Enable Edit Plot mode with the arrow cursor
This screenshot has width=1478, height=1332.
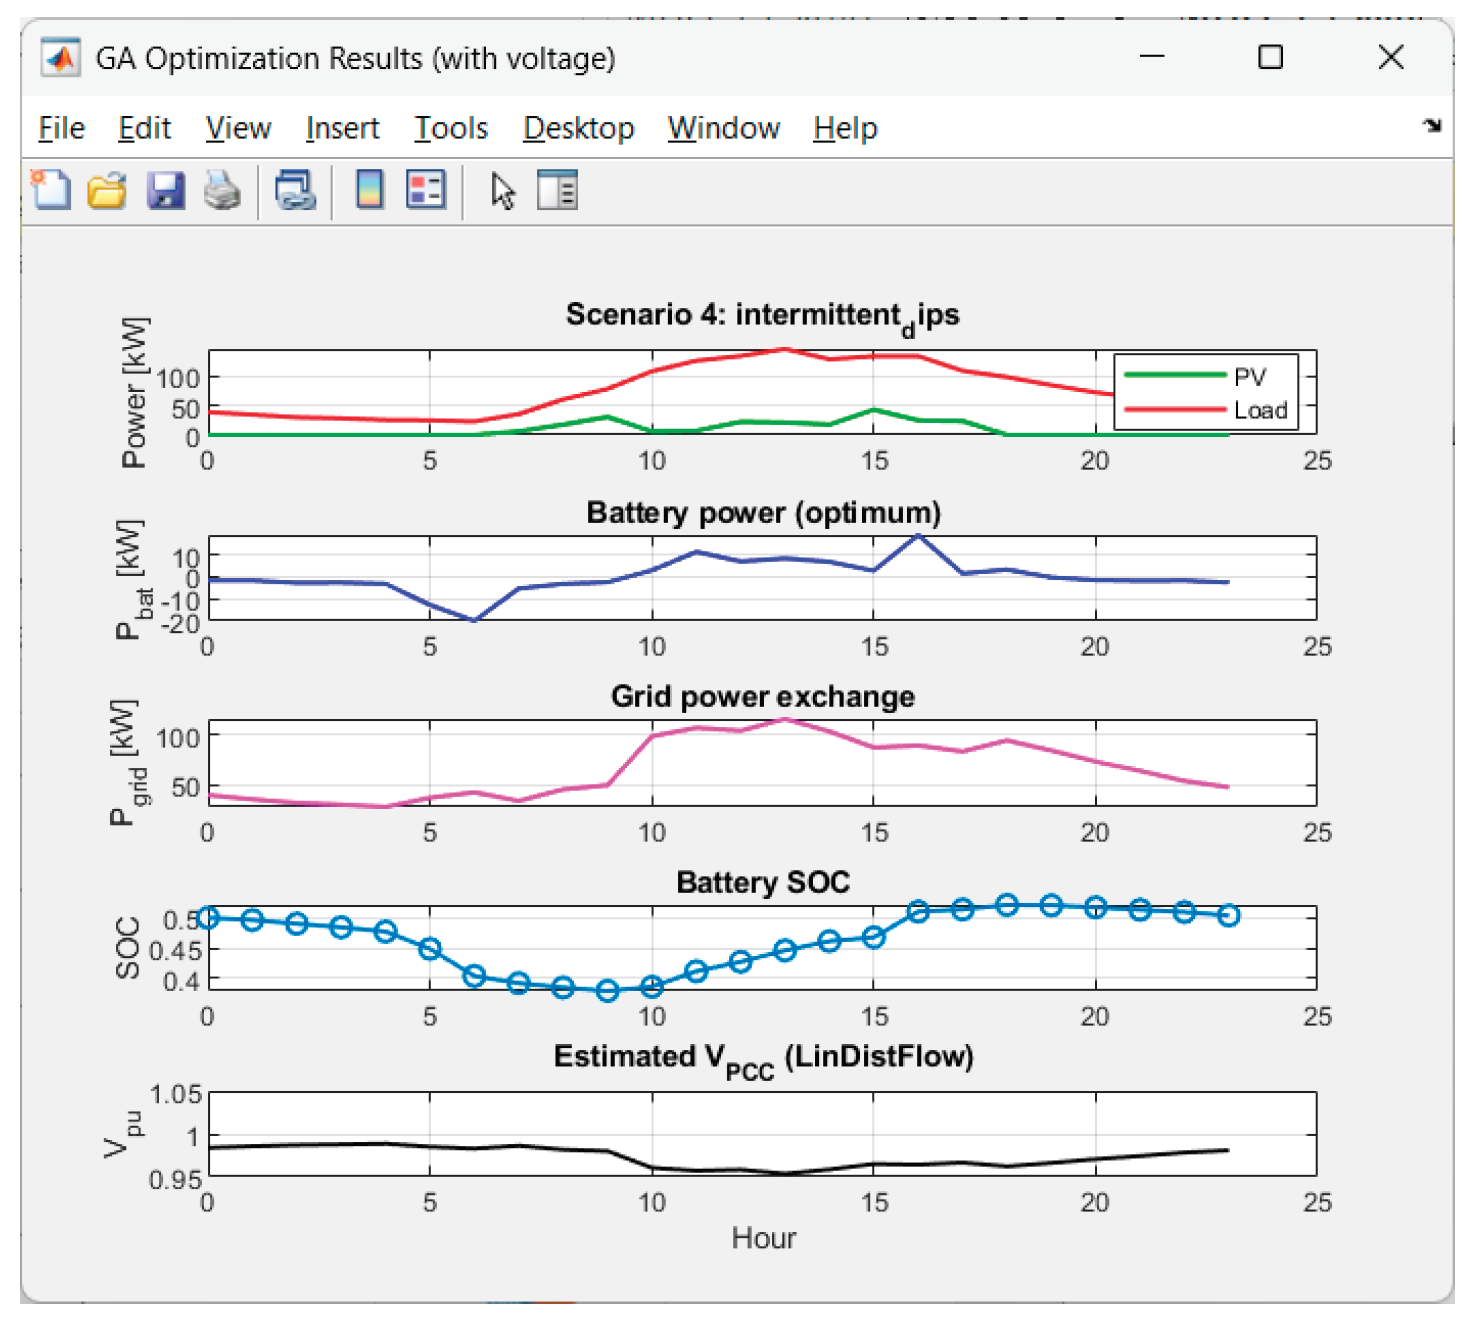coord(502,190)
